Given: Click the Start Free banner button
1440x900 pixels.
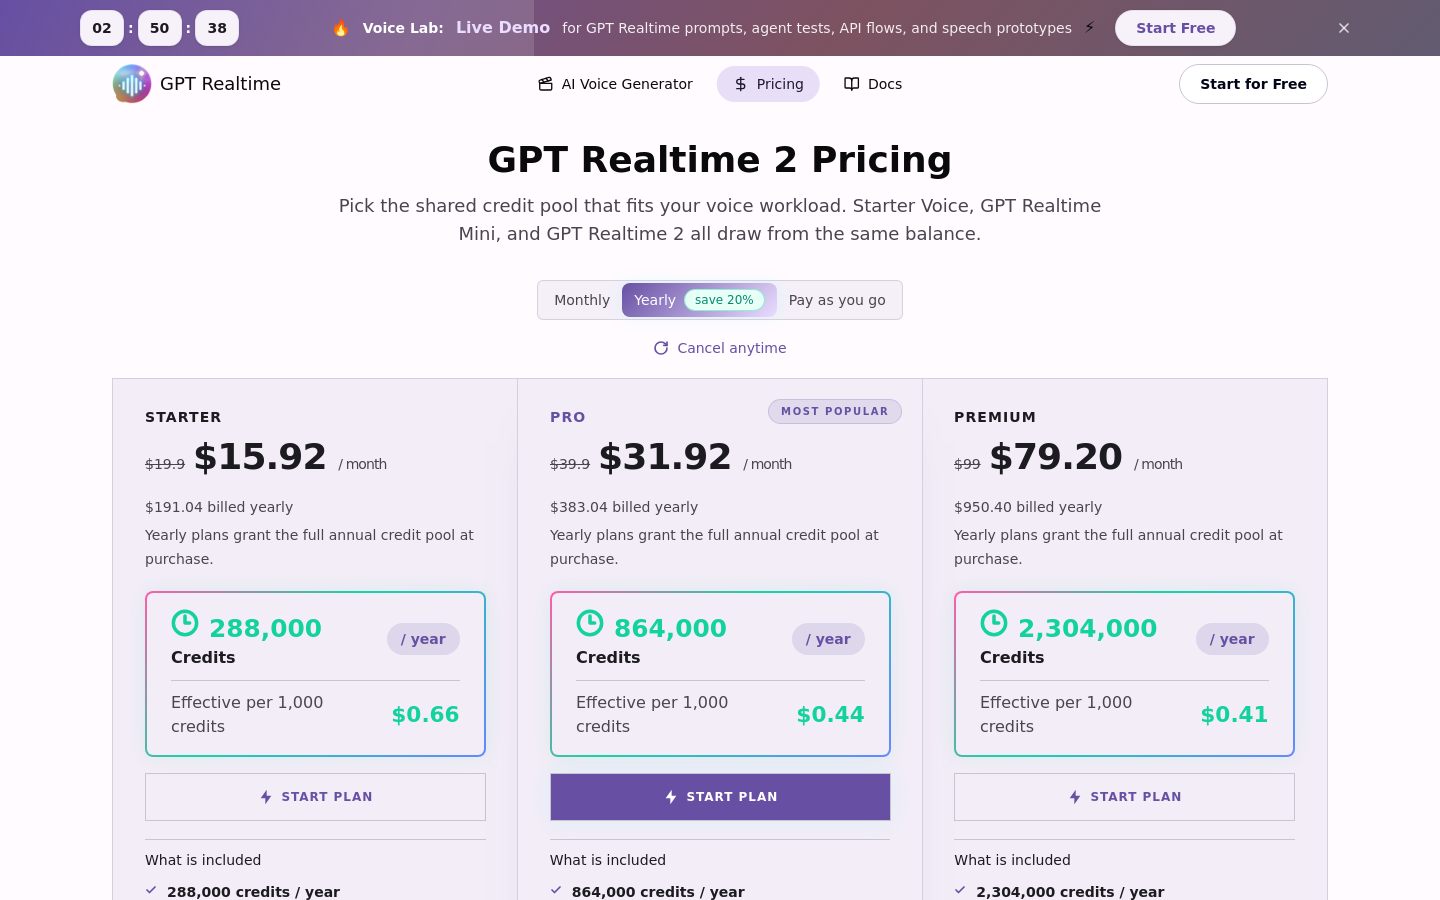Looking at the screenshot, I should coord(1175,28).
